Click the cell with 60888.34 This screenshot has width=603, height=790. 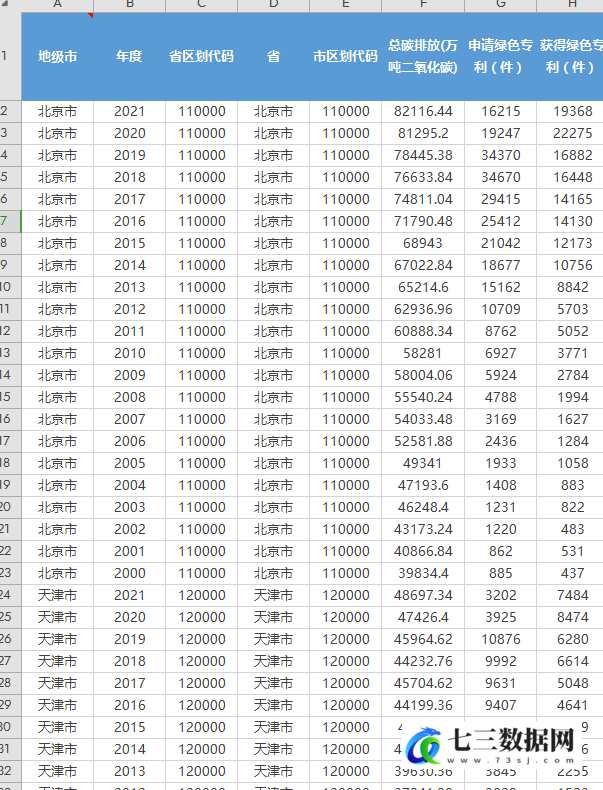[423, 332]
